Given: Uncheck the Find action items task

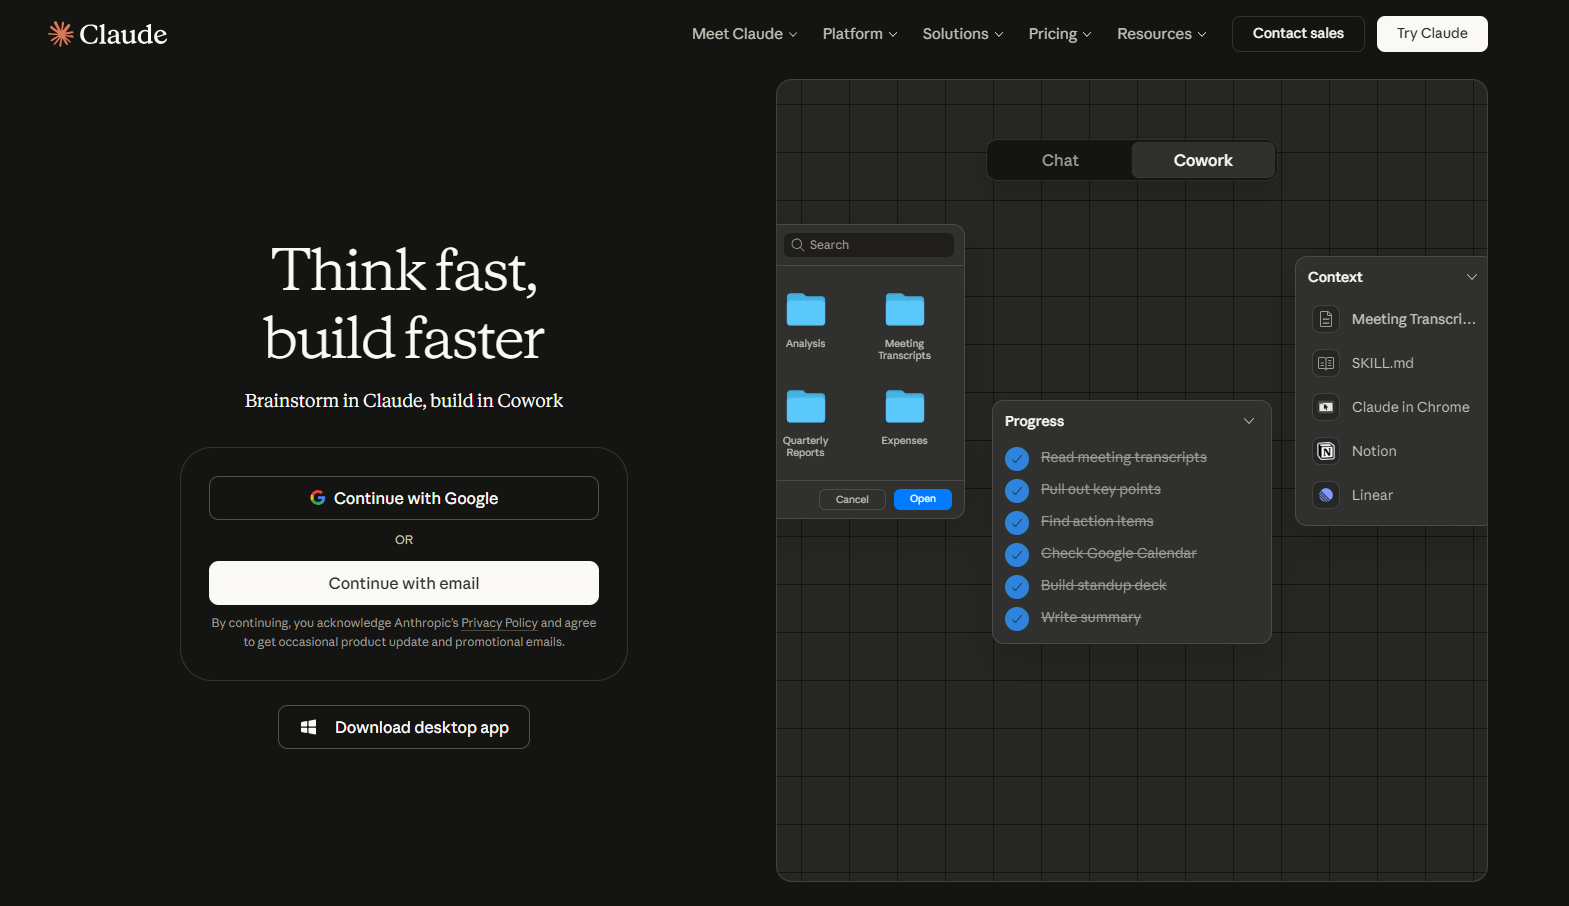Looking at the screenshot, I should [x=1017, y=522].
